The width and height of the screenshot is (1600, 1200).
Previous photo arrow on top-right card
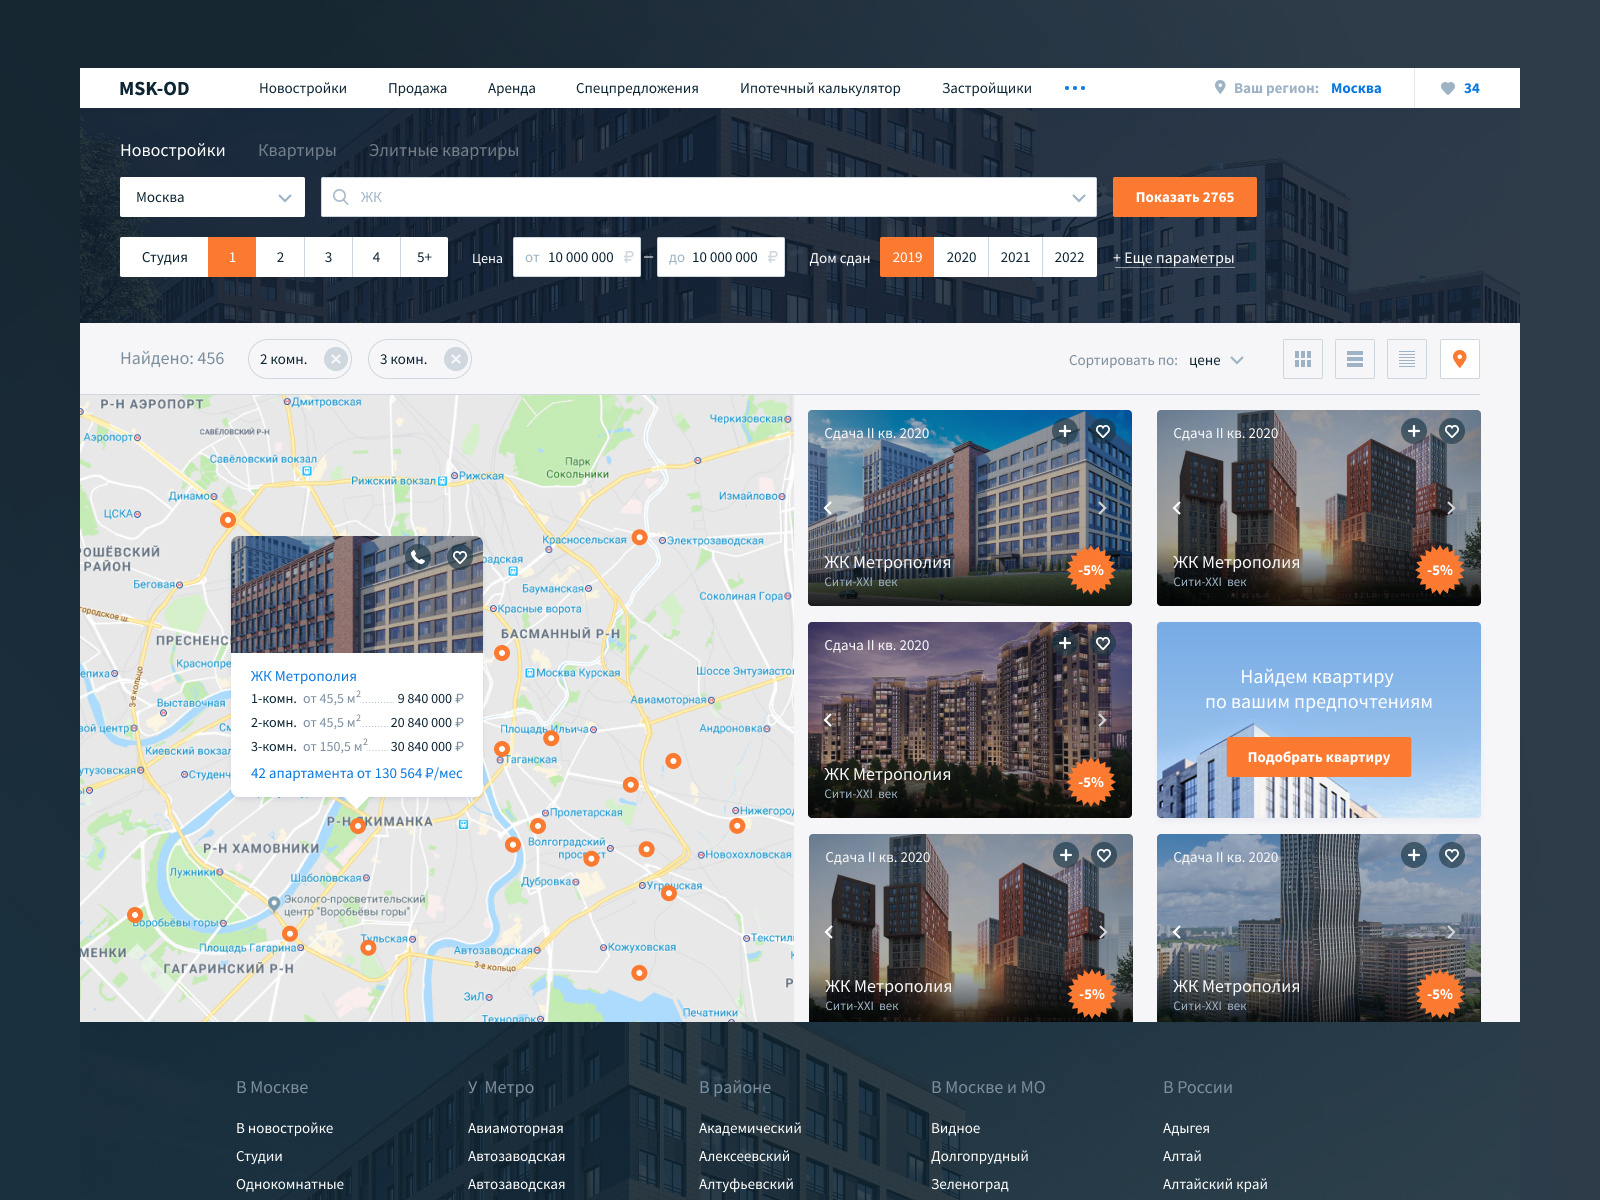click(1177, 507)
